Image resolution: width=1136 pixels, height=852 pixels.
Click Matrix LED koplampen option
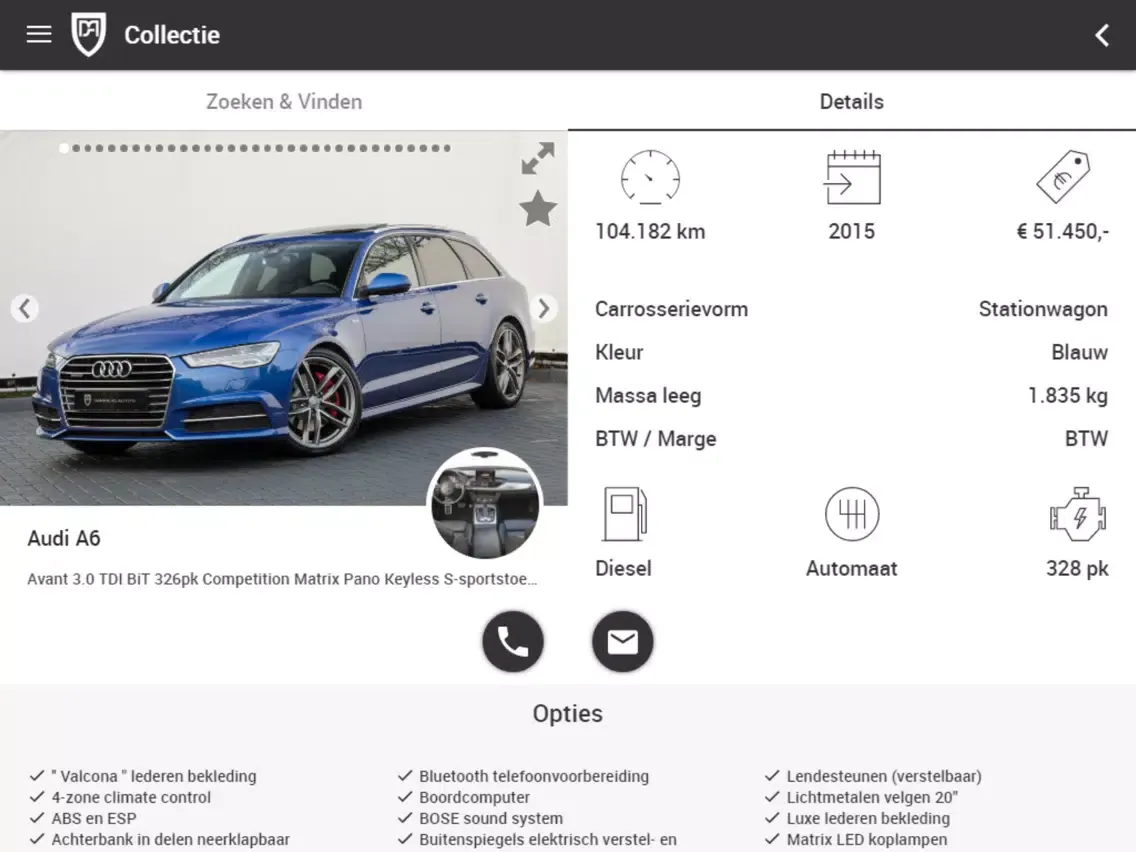(866, 839)
